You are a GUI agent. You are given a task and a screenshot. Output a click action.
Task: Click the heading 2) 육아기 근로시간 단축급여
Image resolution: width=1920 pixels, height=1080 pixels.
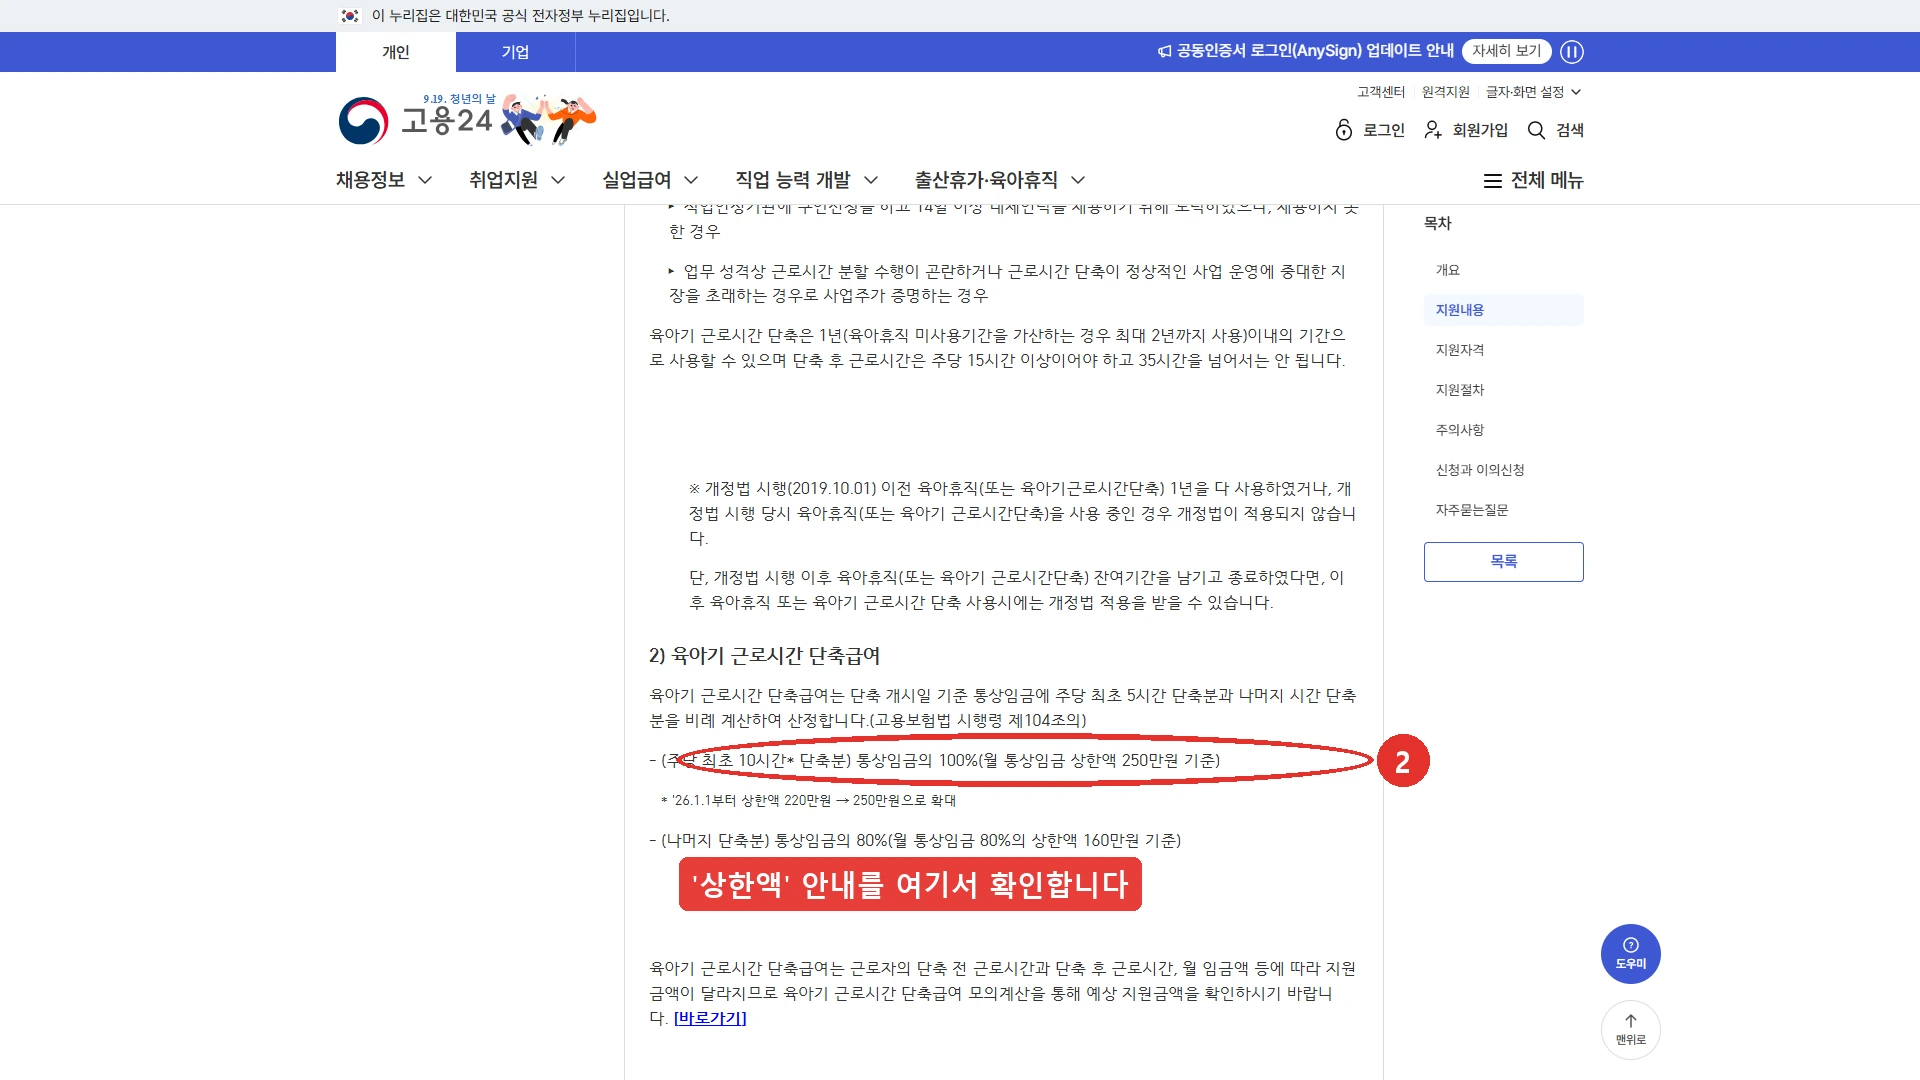(x=764, y=656)
